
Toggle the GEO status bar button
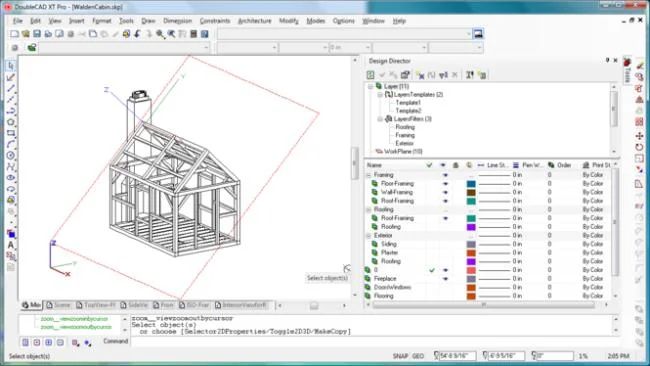click(418, 356)
